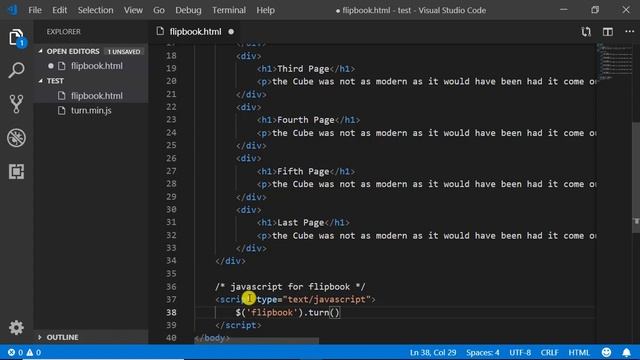Open the Selection menu

[x=96, y=10]
